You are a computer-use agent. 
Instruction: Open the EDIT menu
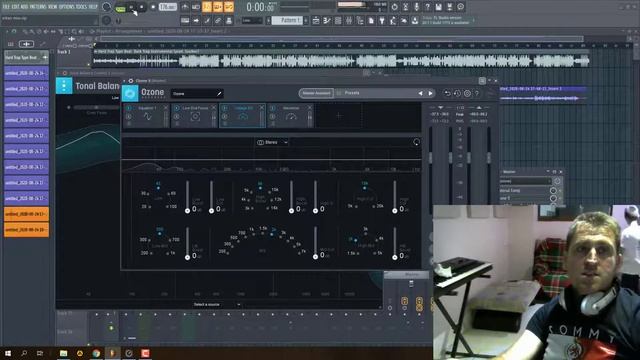coord(15,7)
